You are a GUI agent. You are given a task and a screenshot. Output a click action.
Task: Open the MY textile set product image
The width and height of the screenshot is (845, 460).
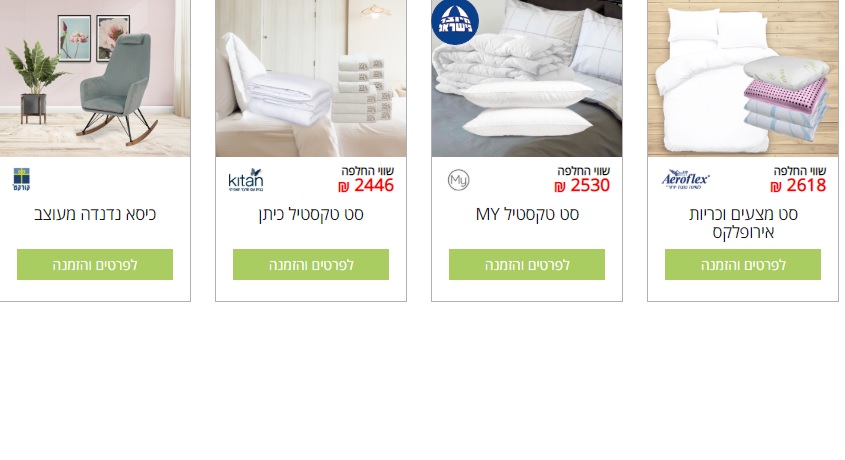pyautogui.click(x=527, y=78)
